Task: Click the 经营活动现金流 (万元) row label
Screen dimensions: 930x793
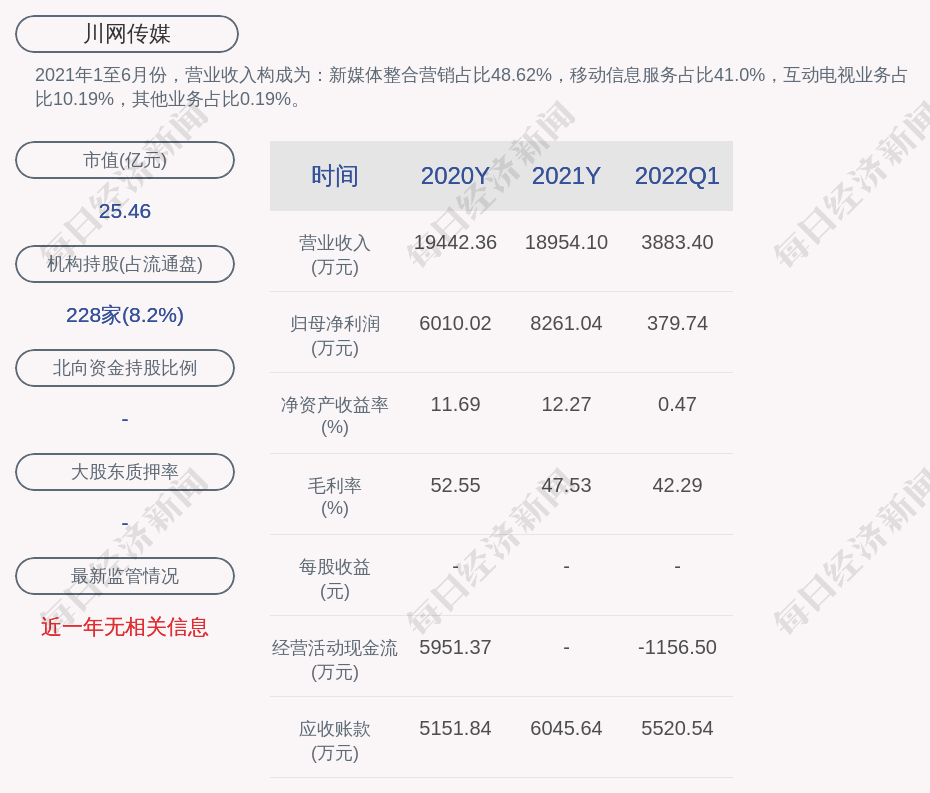Action: 335,660
